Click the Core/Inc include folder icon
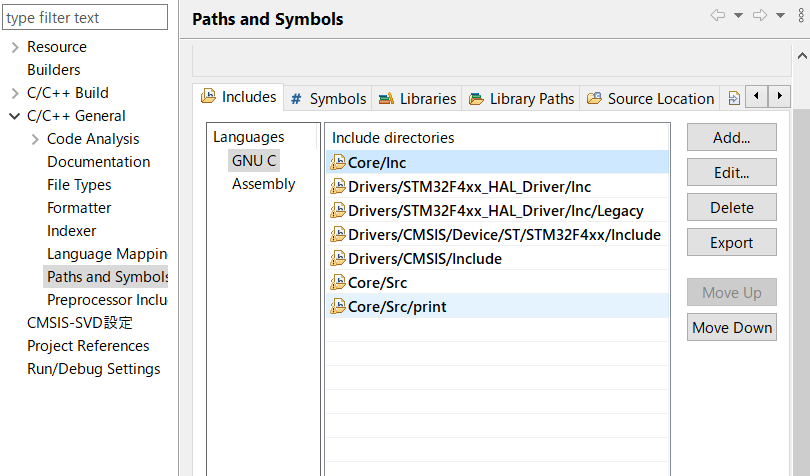The width and height of the screenshot is (810, 476). [x=338, y=163]
